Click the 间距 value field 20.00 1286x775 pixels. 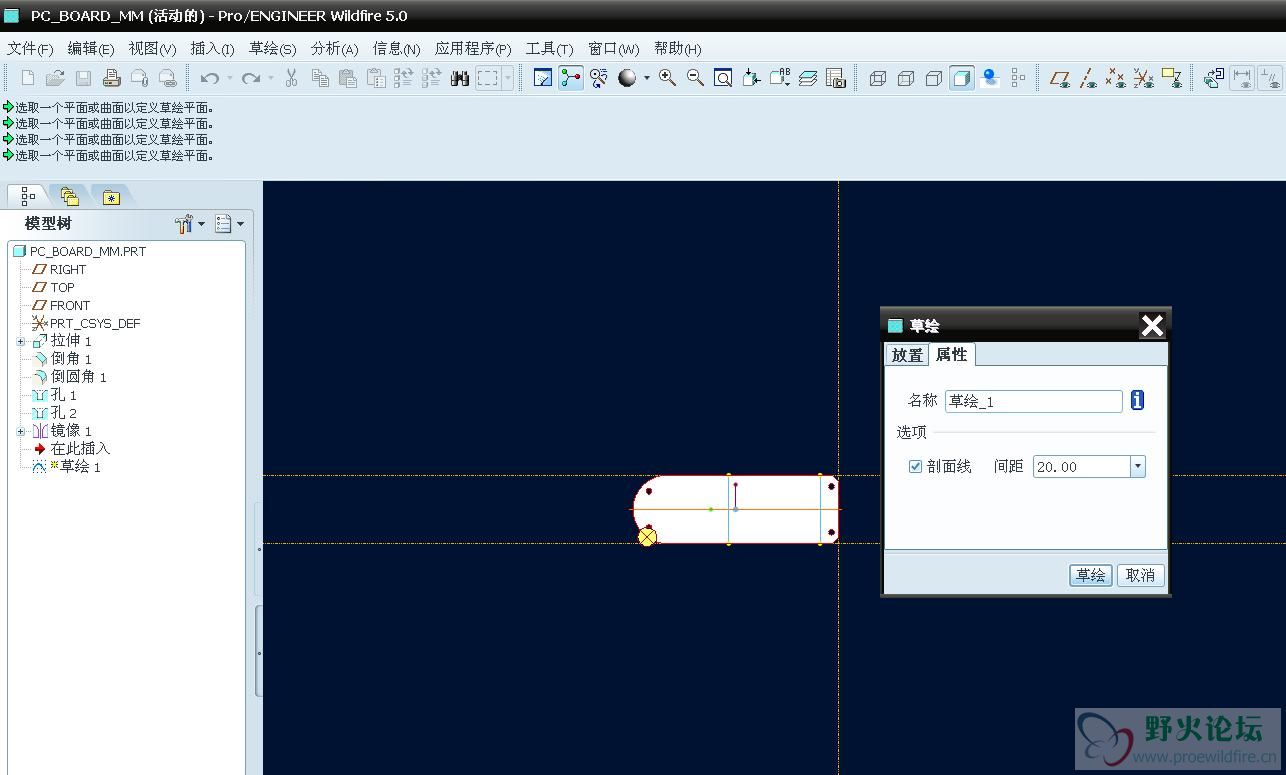coord(1082,467)
